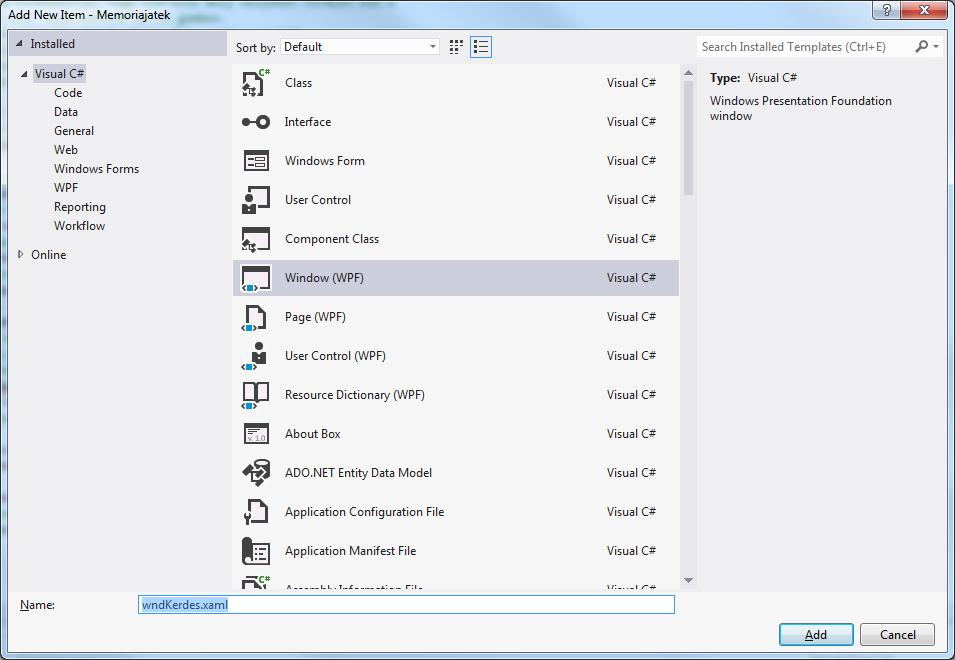
Task: Select the Application Manifest File icon
Action: tap(256, 551)
